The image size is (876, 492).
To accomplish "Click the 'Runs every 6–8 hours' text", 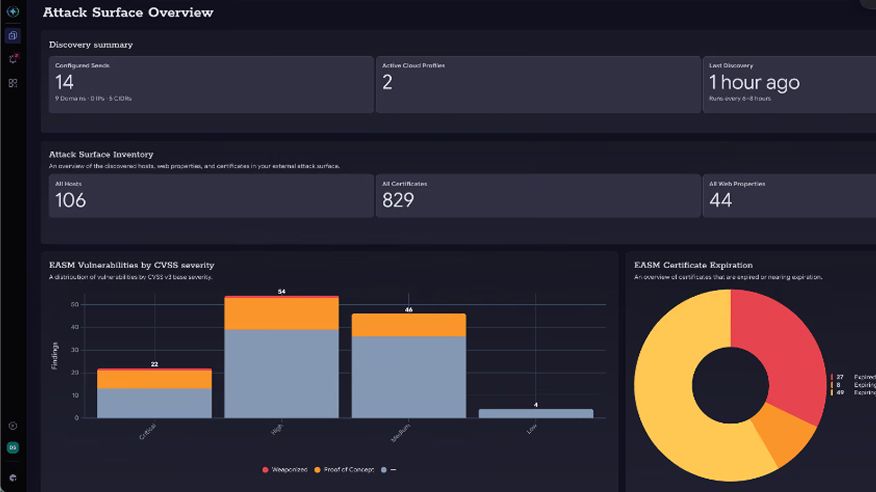I will tap(740, 98).
